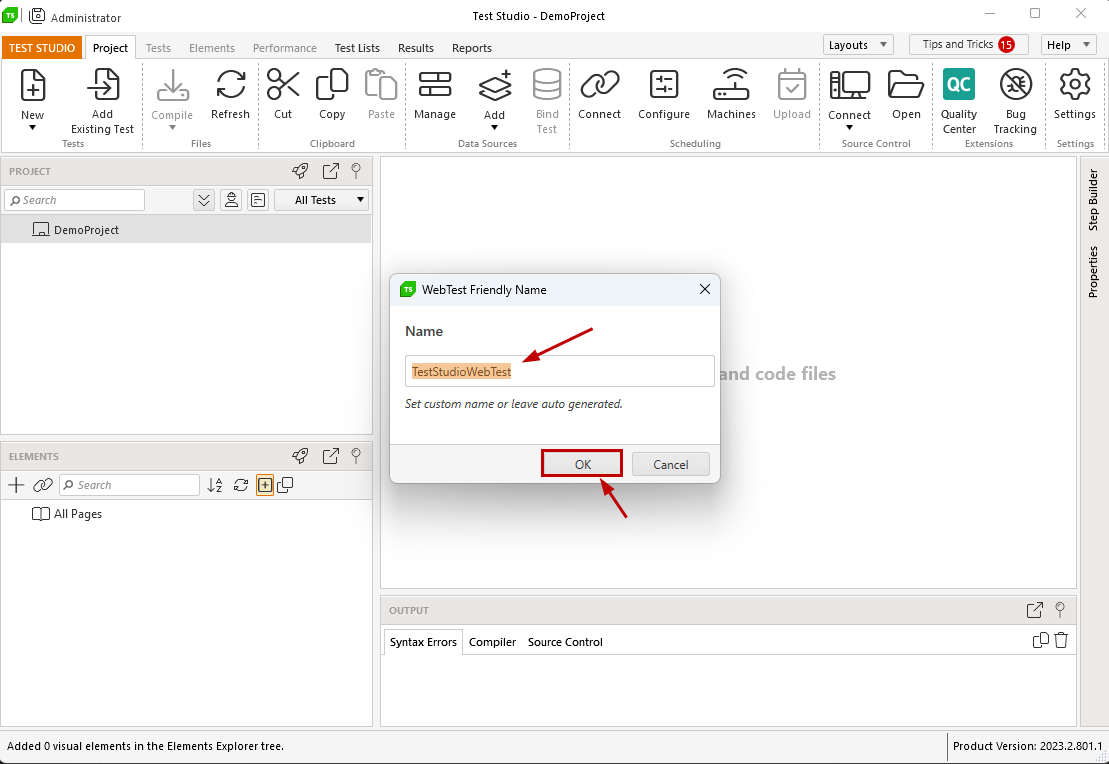
Task: Click the Name field with TestStudioWebTest
Action: pyautogui.click(x=559, y=371)
